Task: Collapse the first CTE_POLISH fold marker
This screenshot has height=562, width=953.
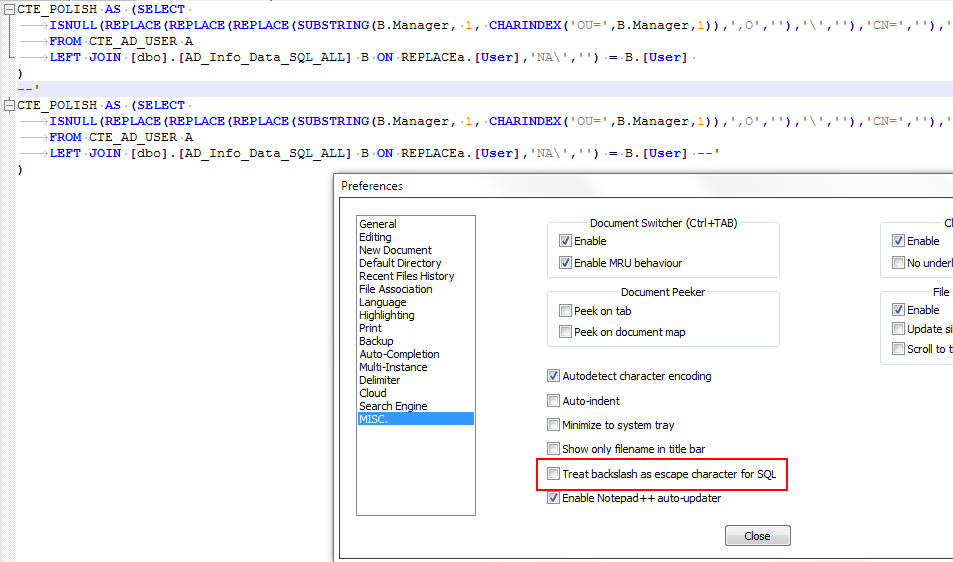Action: point(9,10)
